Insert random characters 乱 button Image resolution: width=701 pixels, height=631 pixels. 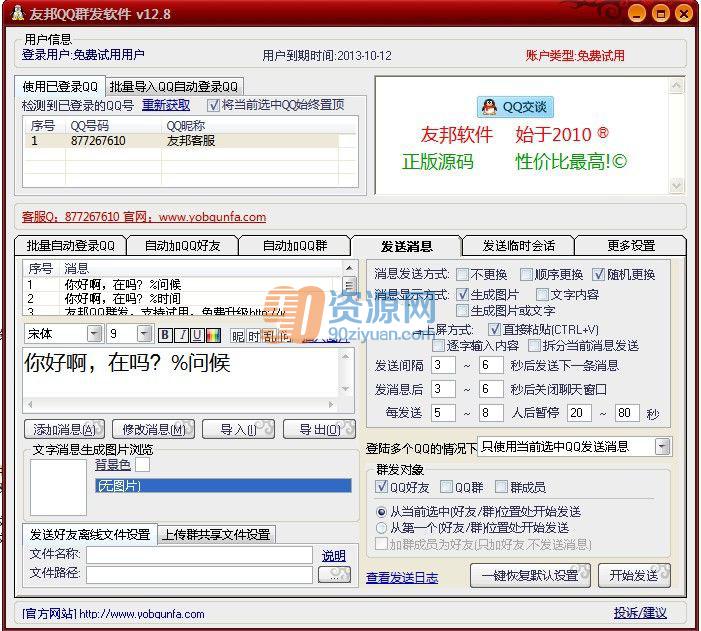click(269, 335)
